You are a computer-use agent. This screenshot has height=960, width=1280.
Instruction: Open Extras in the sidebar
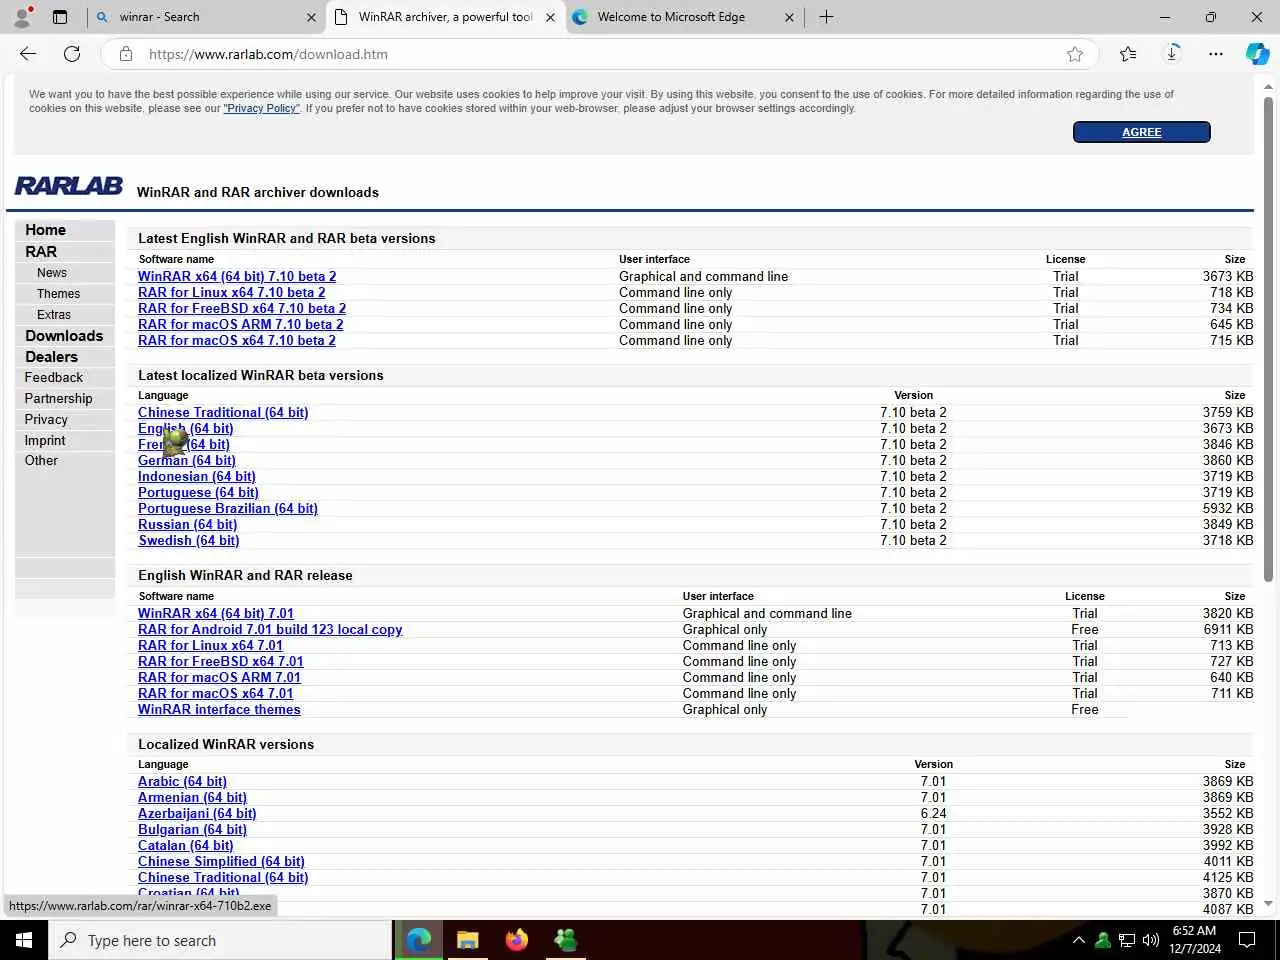point(54,315)
